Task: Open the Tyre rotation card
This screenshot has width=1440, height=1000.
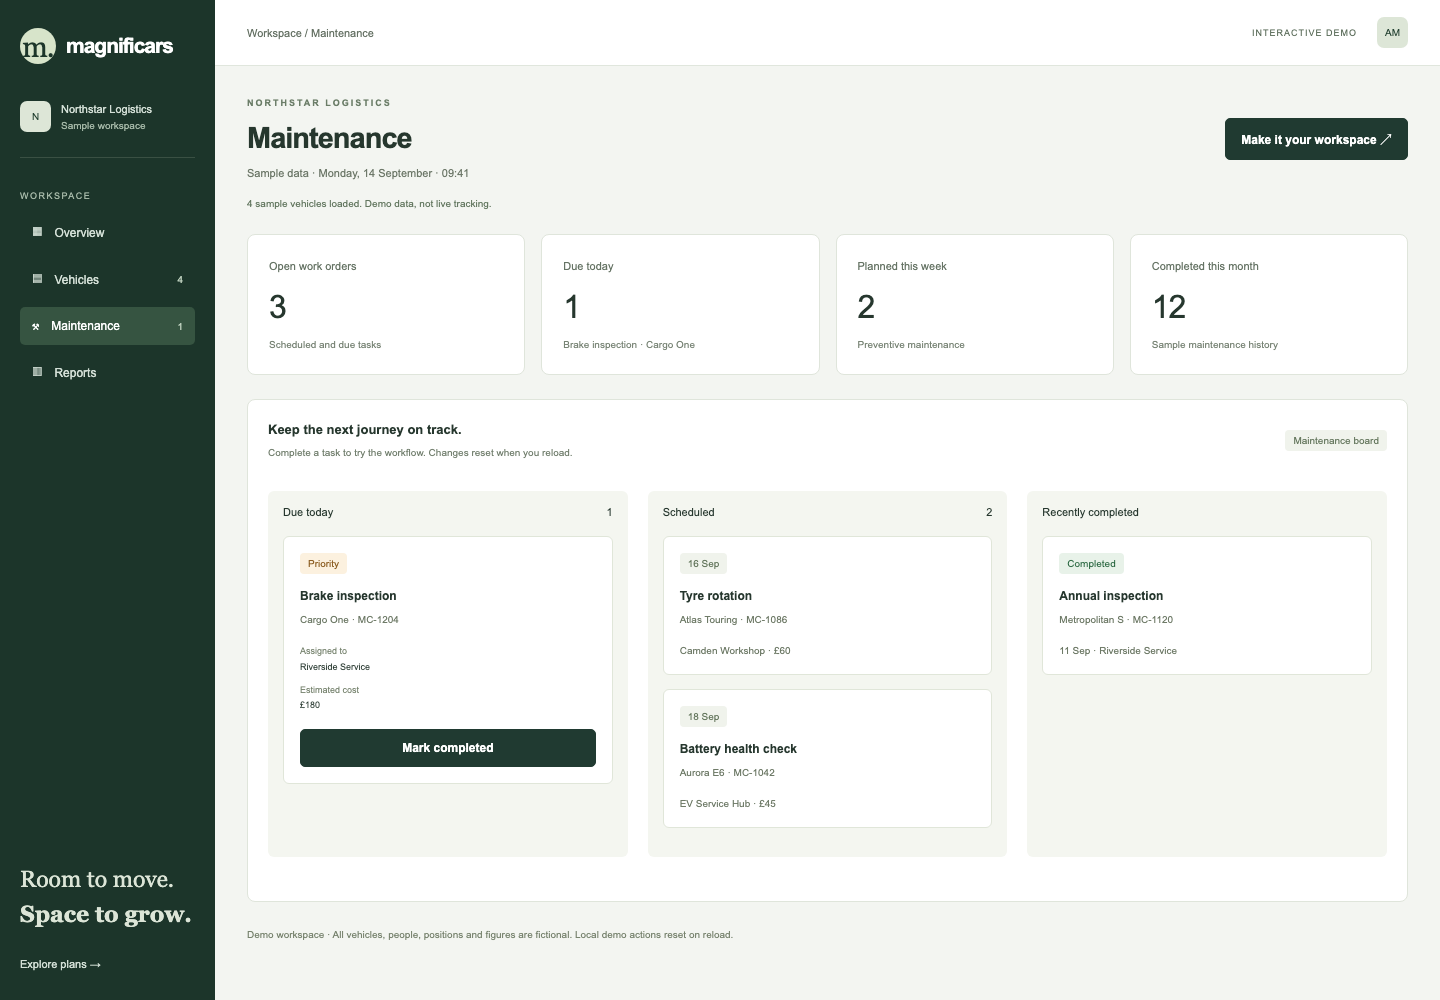Action: (827, 605)
